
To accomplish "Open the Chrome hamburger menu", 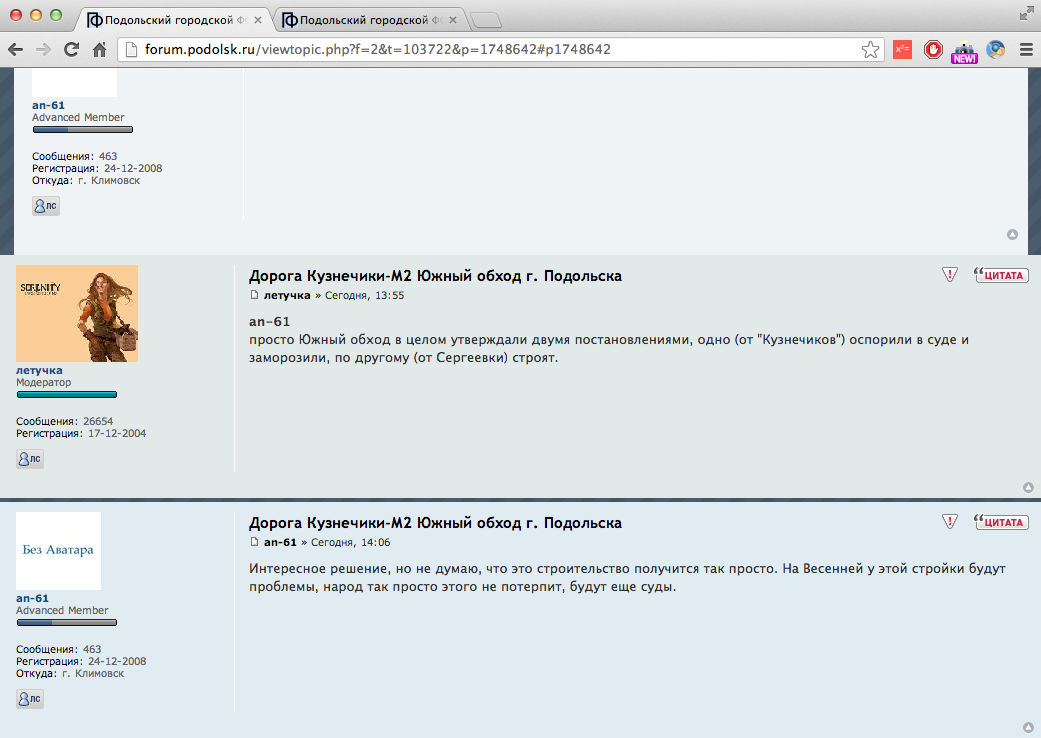I will tap(1025, 50).
